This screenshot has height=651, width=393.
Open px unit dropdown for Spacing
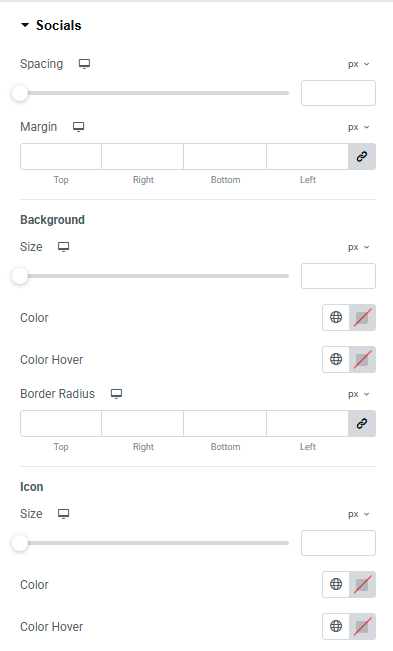point(359,64)
